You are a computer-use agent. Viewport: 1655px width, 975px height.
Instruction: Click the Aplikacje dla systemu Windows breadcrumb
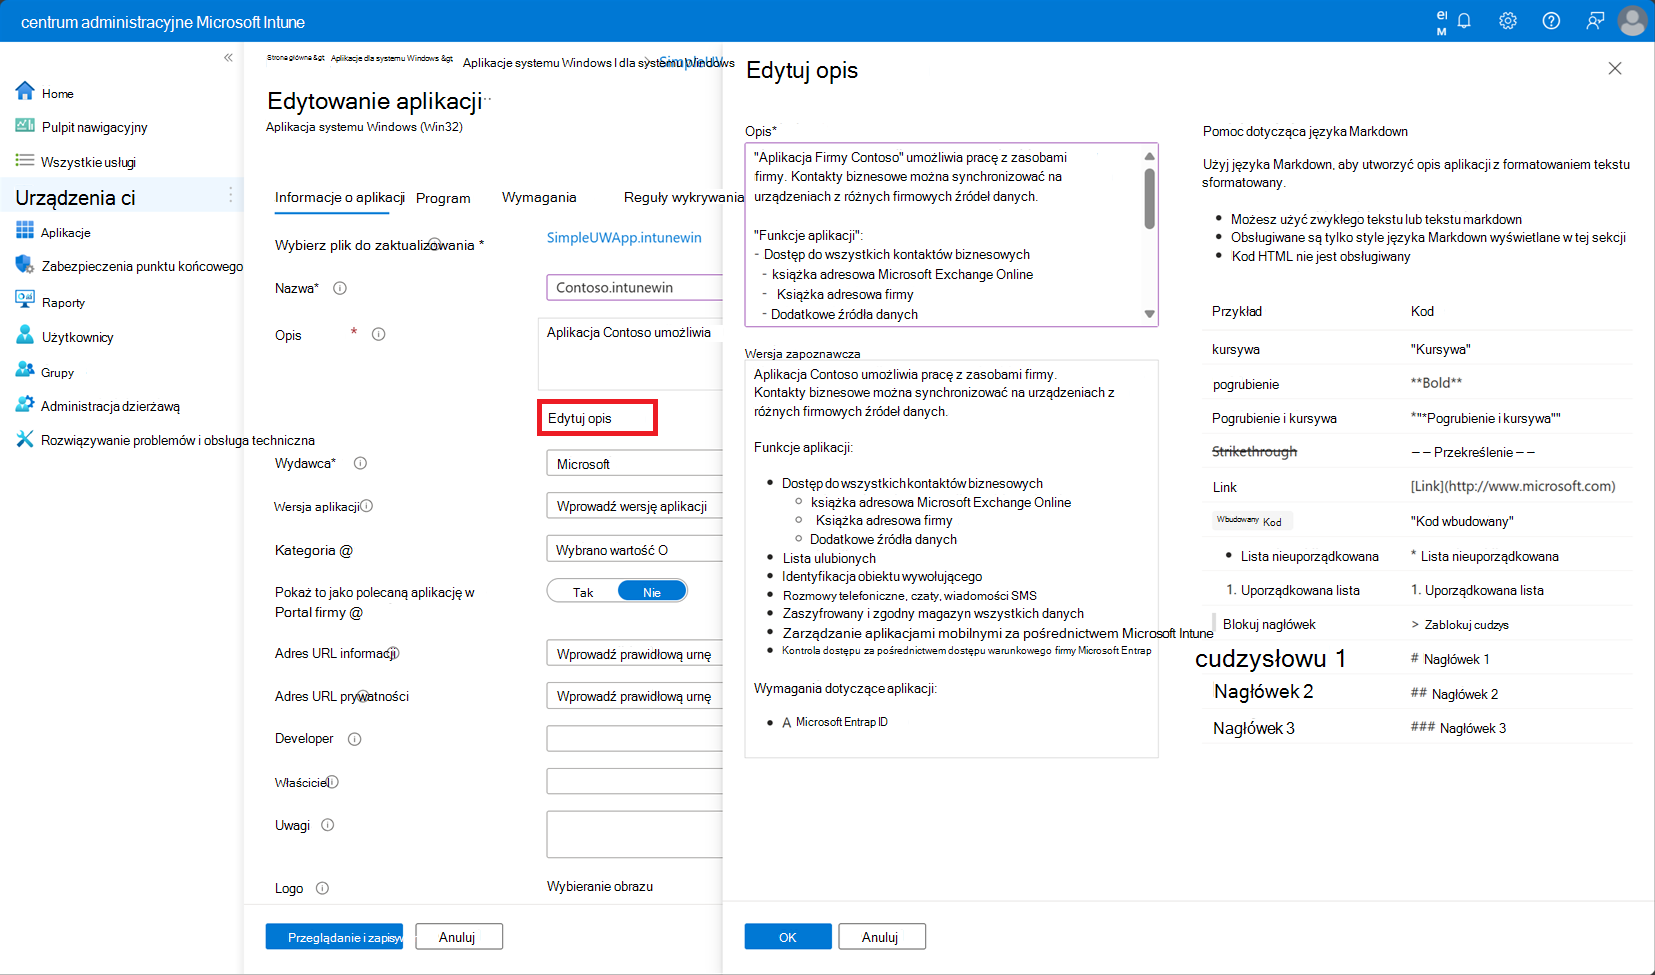click(391, 58)
